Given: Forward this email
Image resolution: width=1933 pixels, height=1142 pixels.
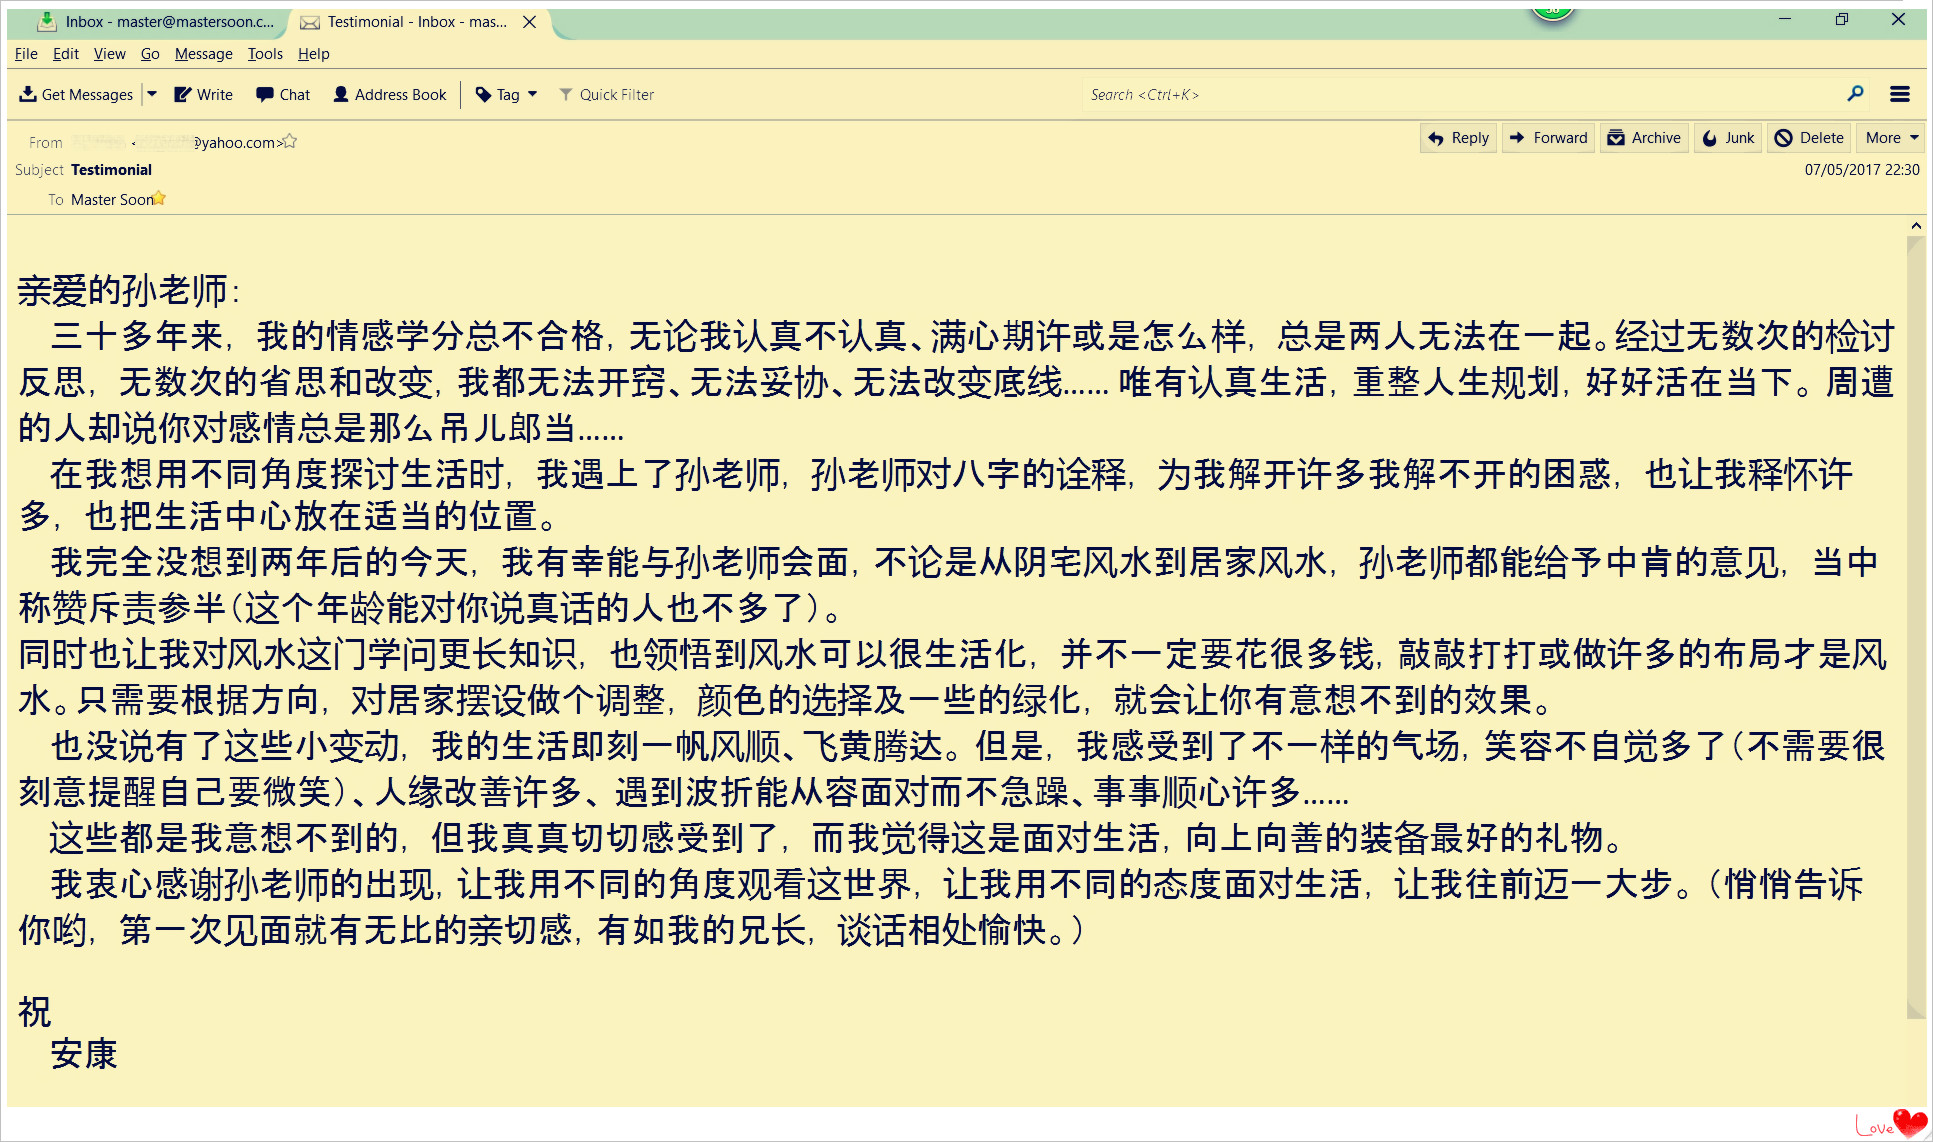Looking at the screenshot, I should (x=1548, y=138).
